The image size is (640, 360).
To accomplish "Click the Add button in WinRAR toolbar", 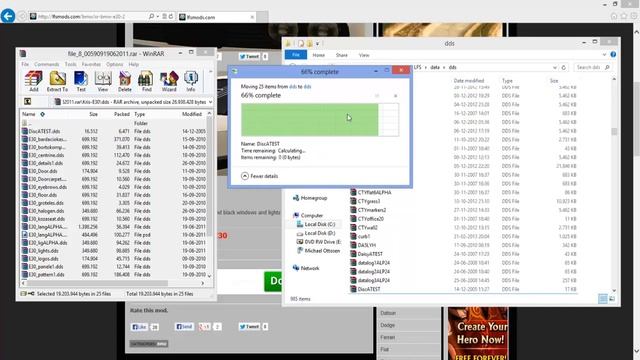I will (x=33, y=81).
